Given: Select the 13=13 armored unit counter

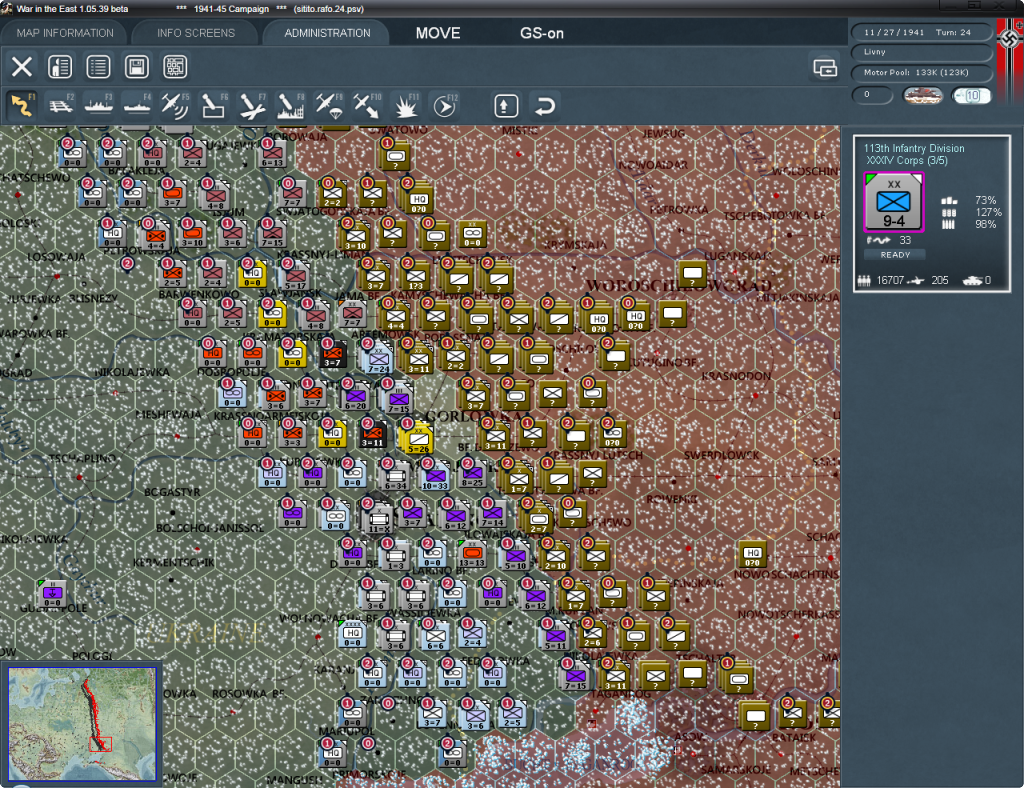Looking at the screenshot, I should pyautogui.click(x=472, y=555).
